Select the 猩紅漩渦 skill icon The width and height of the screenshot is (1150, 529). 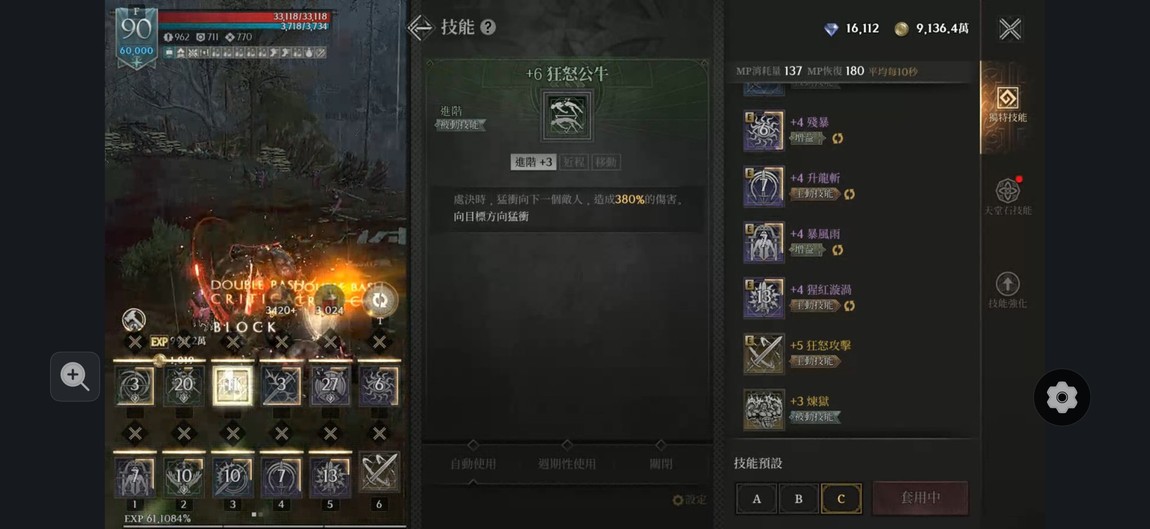pos(763,298)
